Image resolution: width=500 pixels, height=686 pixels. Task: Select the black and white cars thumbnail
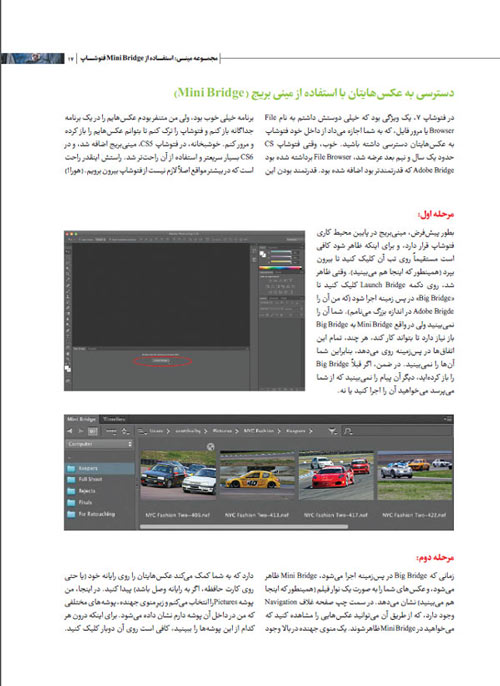[178, 475]
